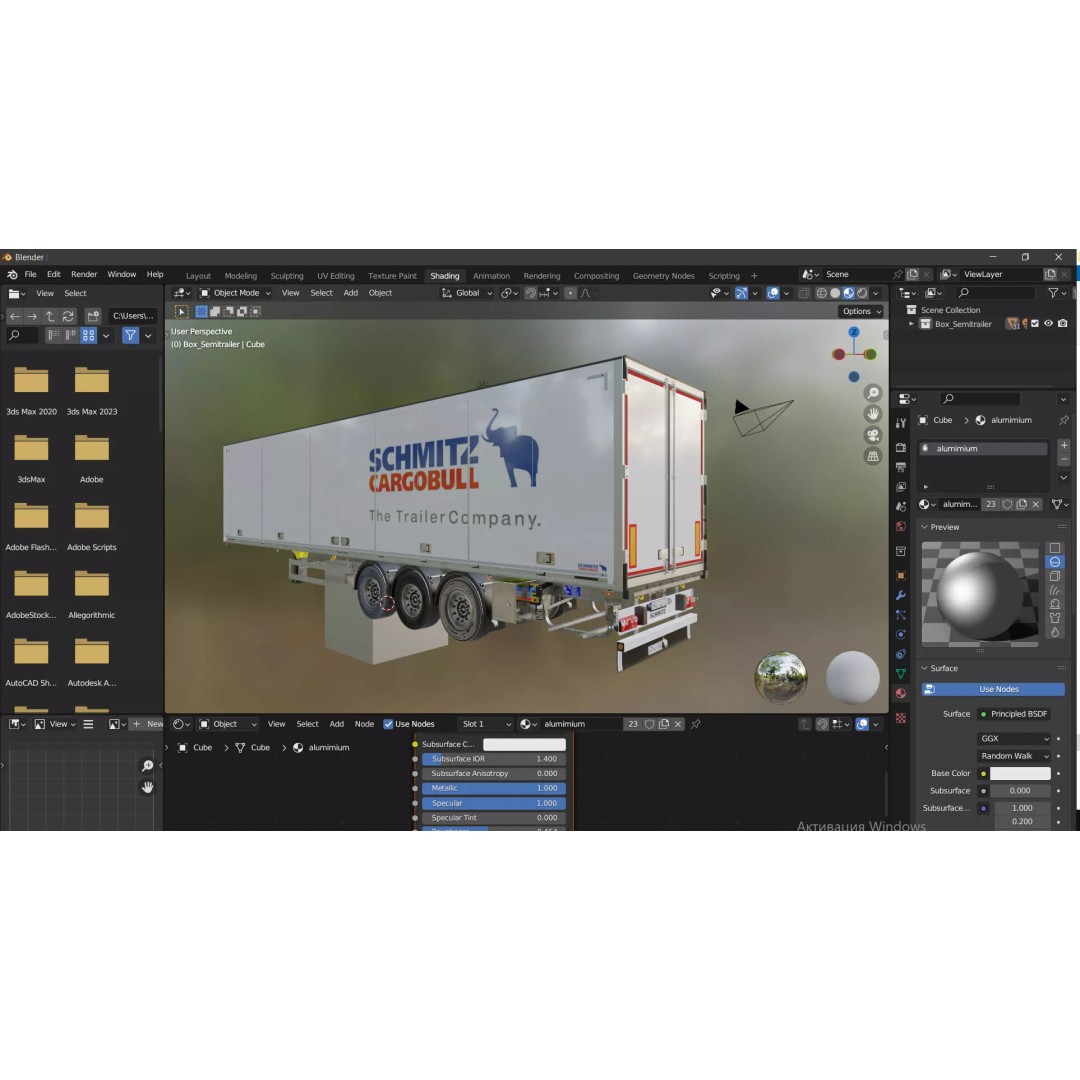
Task: Switch to wireframe viewport shading
Action: [x=821, y=293]
